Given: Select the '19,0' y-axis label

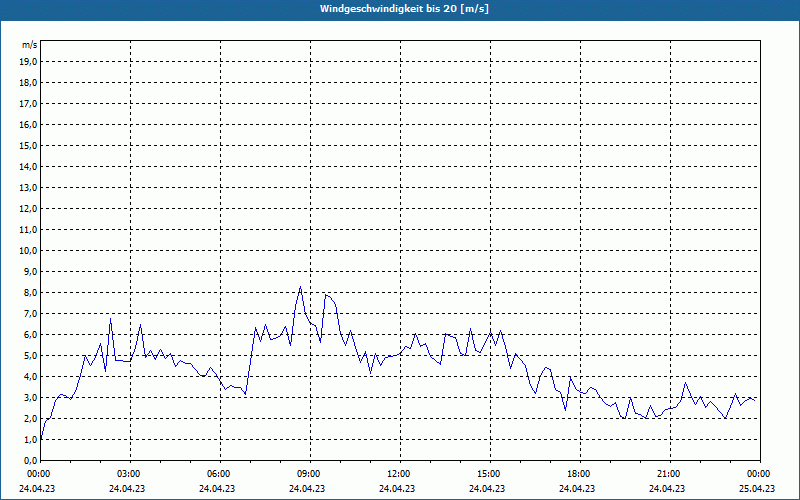Looking at the screenshot, I should click(x=28, y=62).
